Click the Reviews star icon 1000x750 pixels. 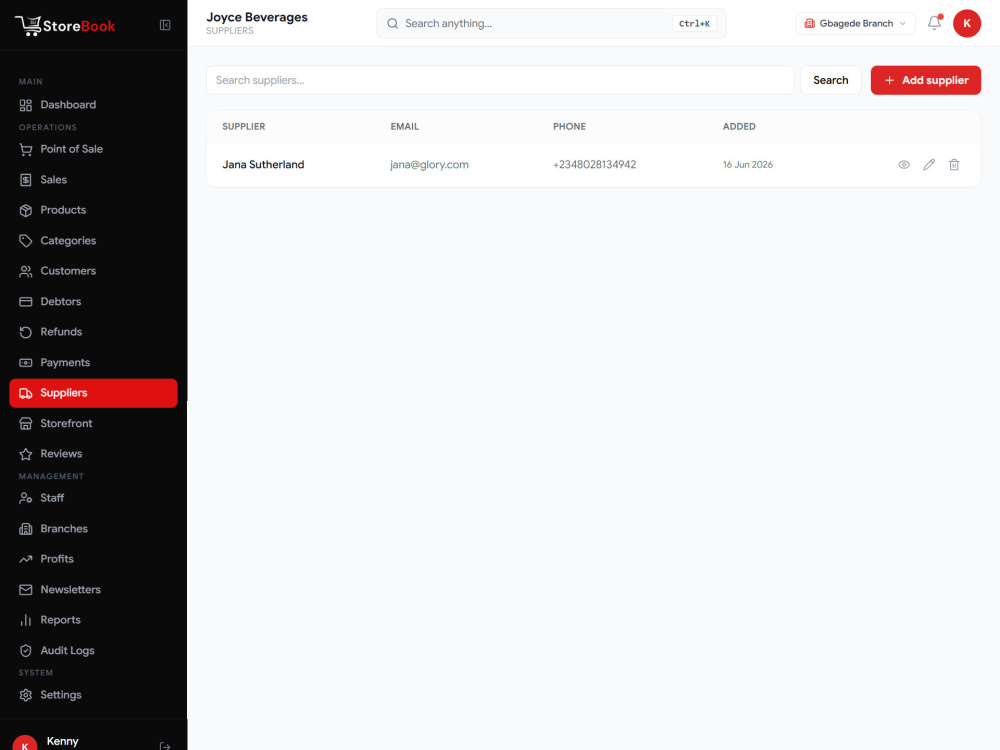coord(26,454)
